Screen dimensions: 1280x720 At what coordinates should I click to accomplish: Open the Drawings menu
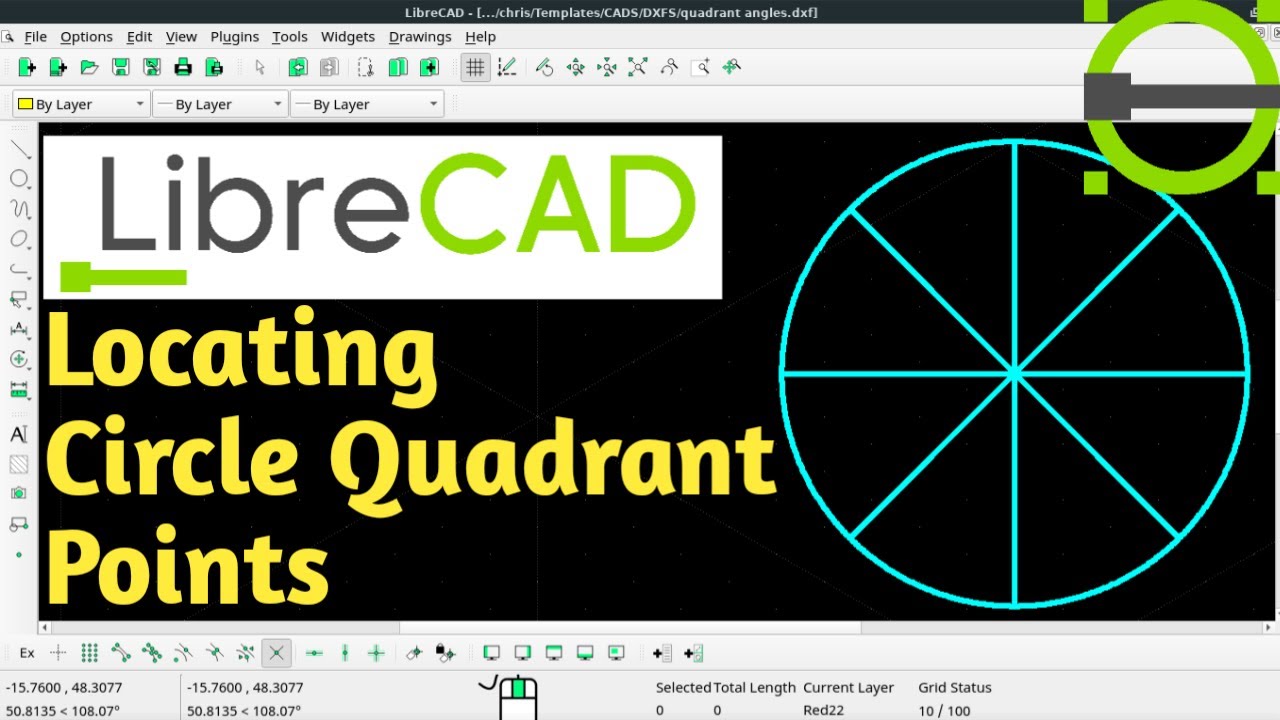tap(420, 37)
